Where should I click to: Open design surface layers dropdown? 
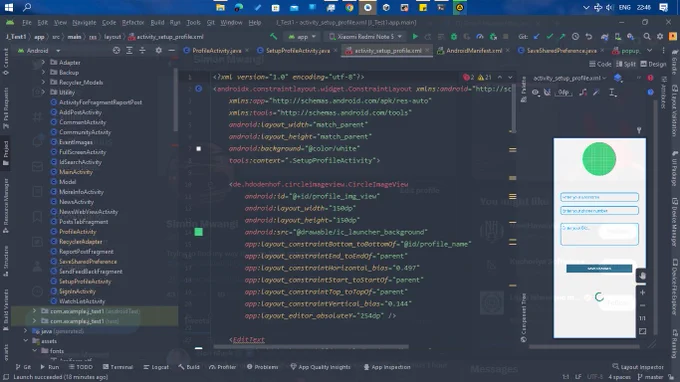618,78
